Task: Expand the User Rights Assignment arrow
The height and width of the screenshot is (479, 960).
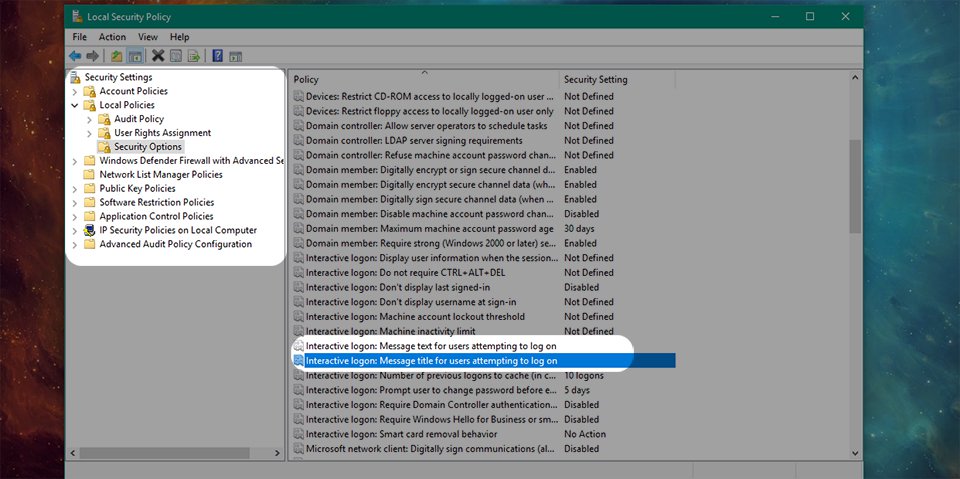Action: pos(89,133)
